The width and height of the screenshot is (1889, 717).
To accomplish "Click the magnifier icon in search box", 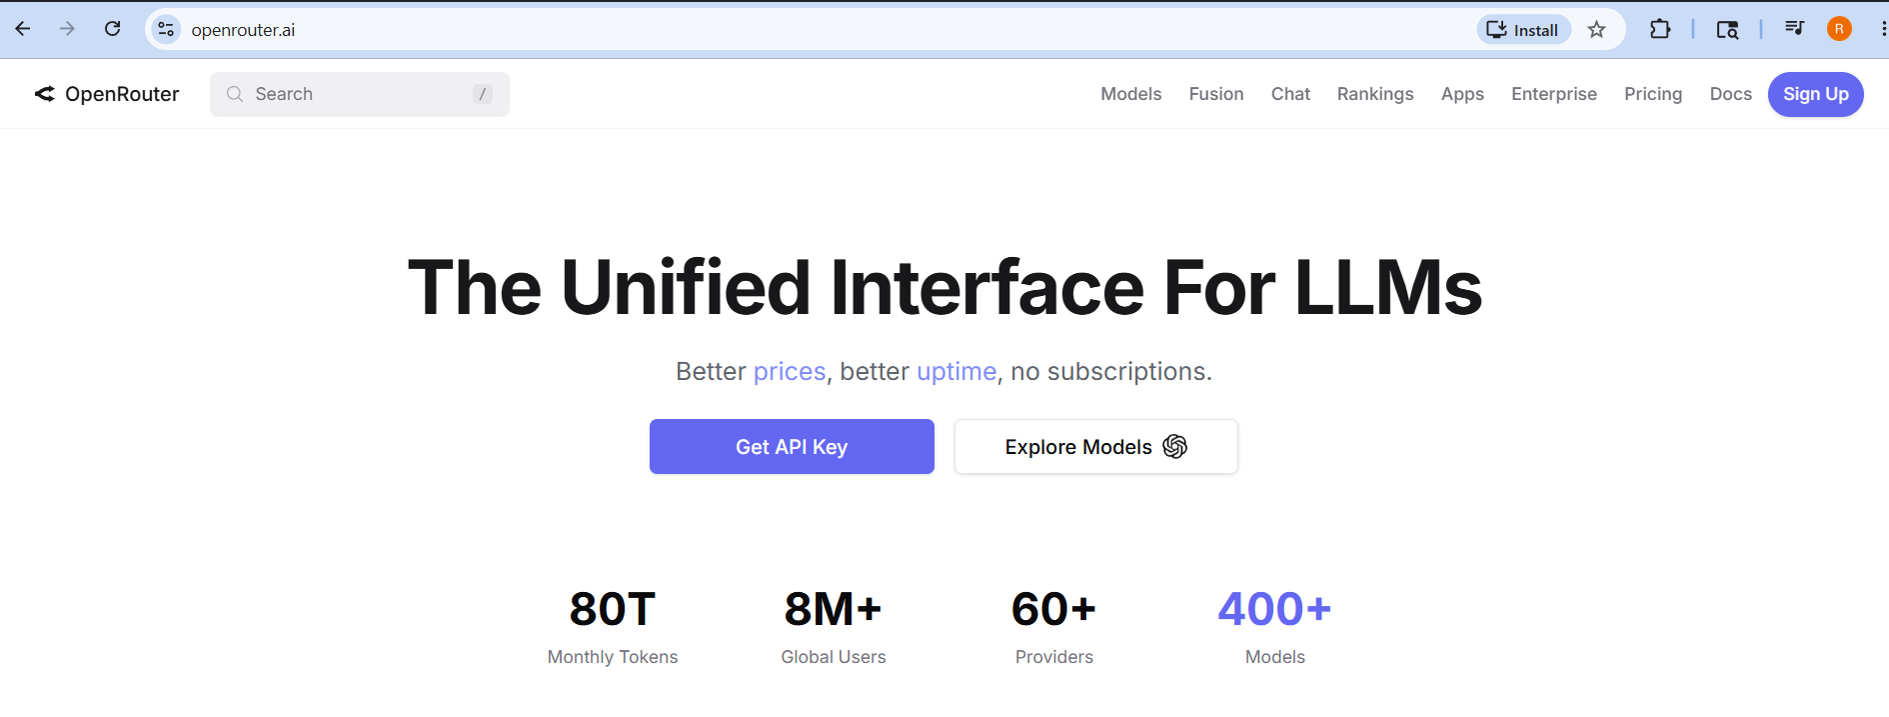I will pyautogui.click(x=235, y=94).
